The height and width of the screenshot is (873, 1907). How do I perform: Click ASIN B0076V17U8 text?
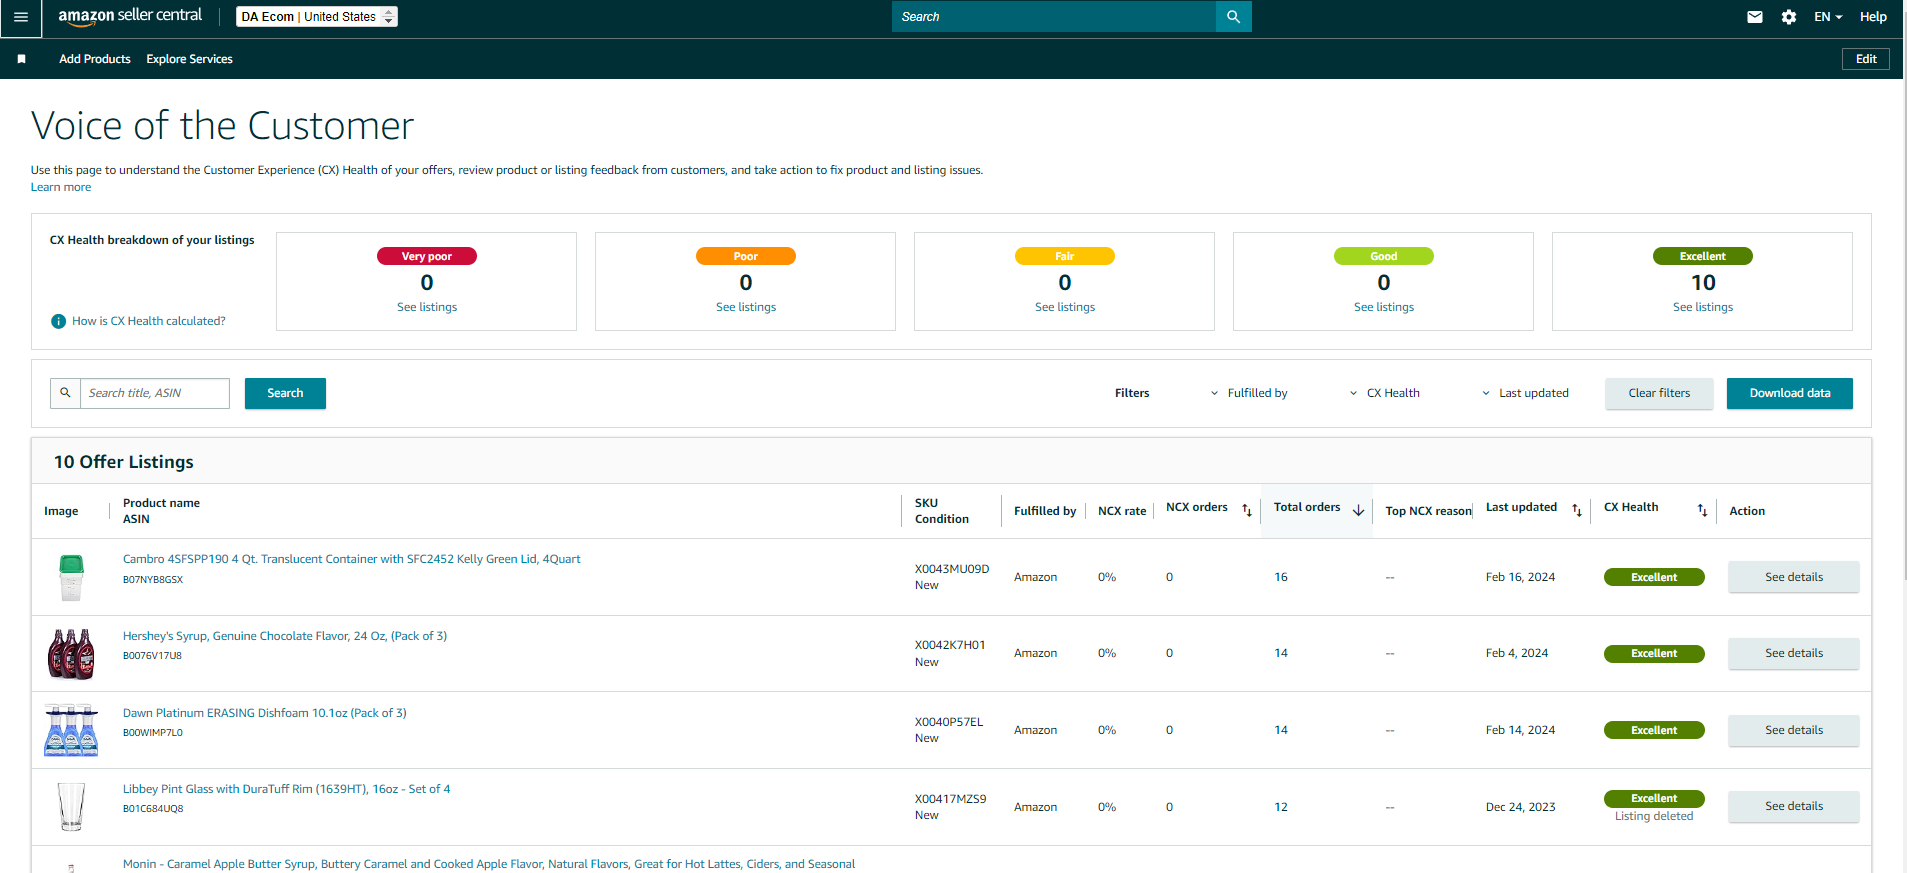coord(152,656)
